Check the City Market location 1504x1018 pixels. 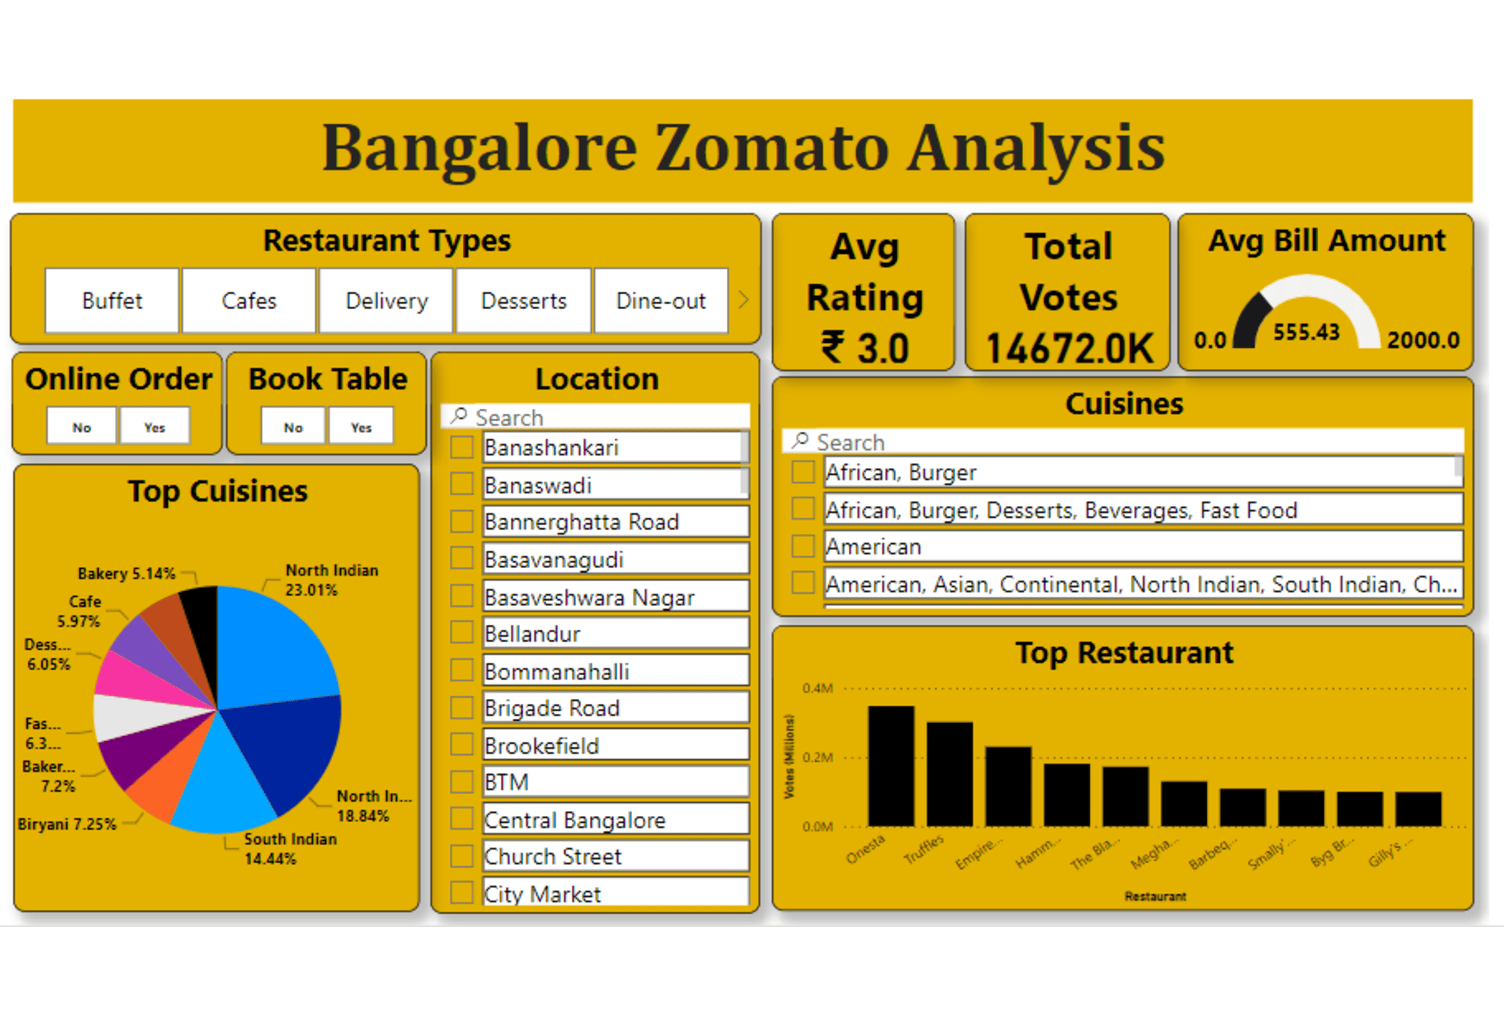click(x=462, y=893)
